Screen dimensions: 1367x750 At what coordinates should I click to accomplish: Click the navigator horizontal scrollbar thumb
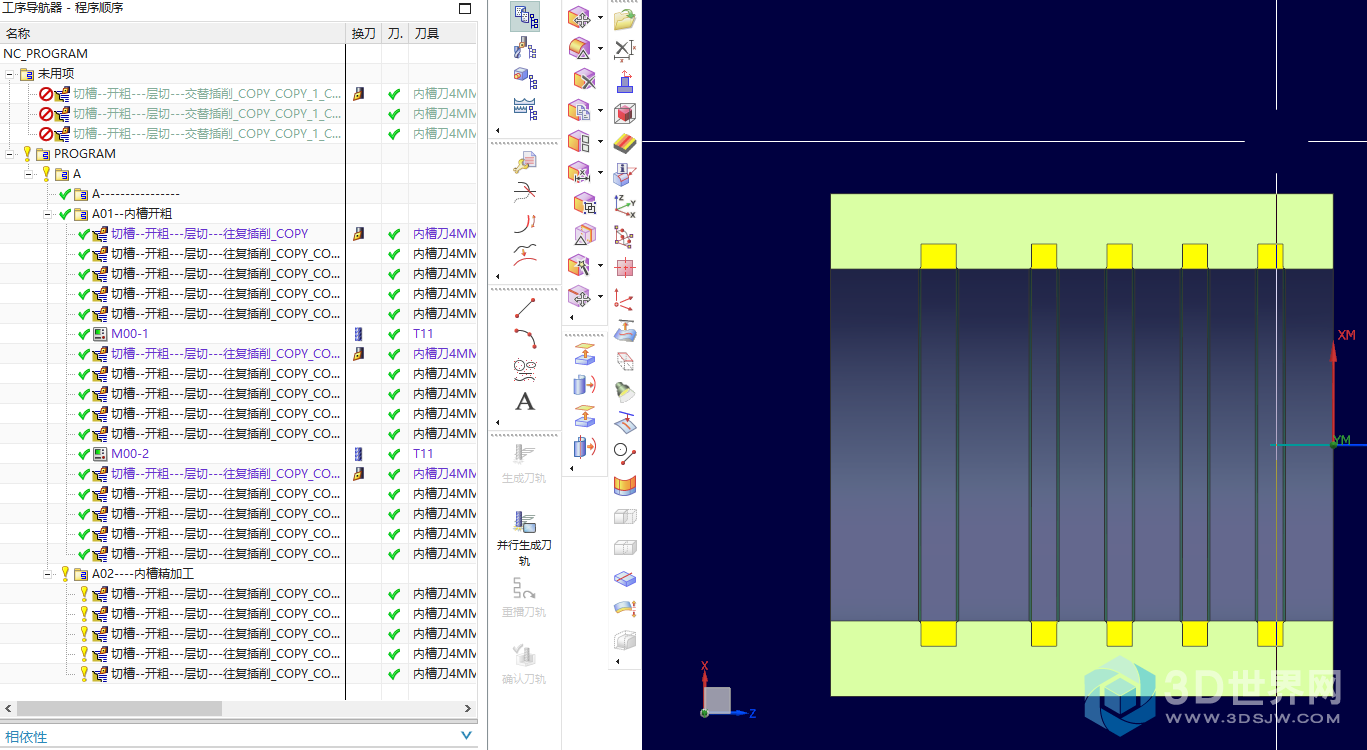[x=117, y=708]
